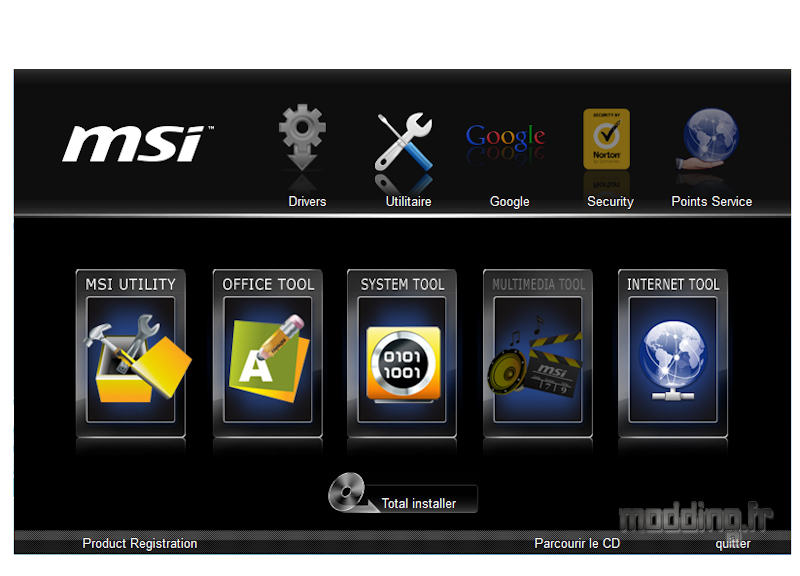Open the Drivers gear icon
This screenshot has height=576, width=800.
tap(302, 137)
